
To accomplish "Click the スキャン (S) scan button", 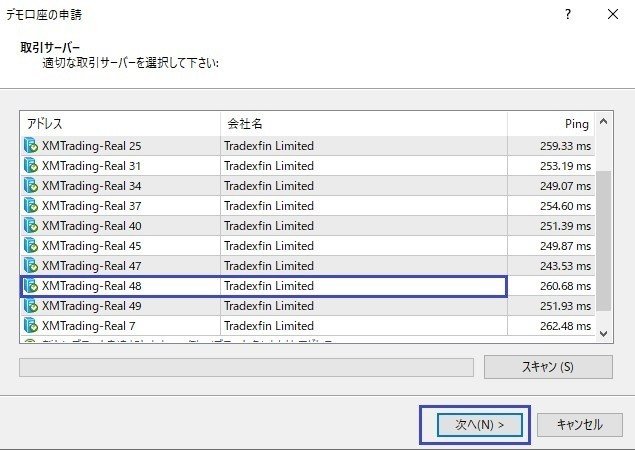I will pos(548,367).
